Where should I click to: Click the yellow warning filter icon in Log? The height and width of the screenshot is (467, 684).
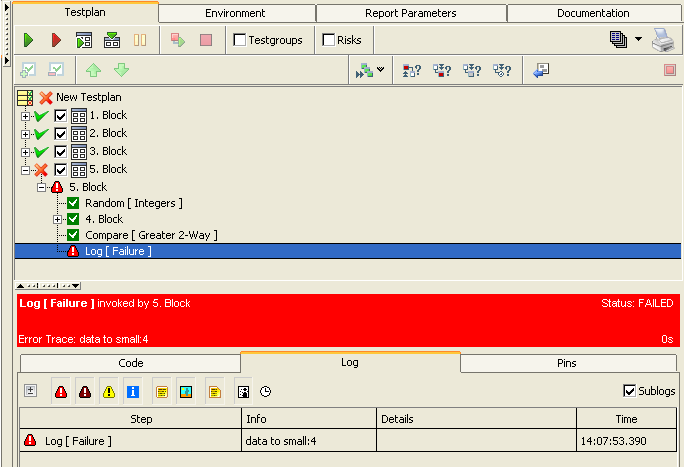(109, 391)
